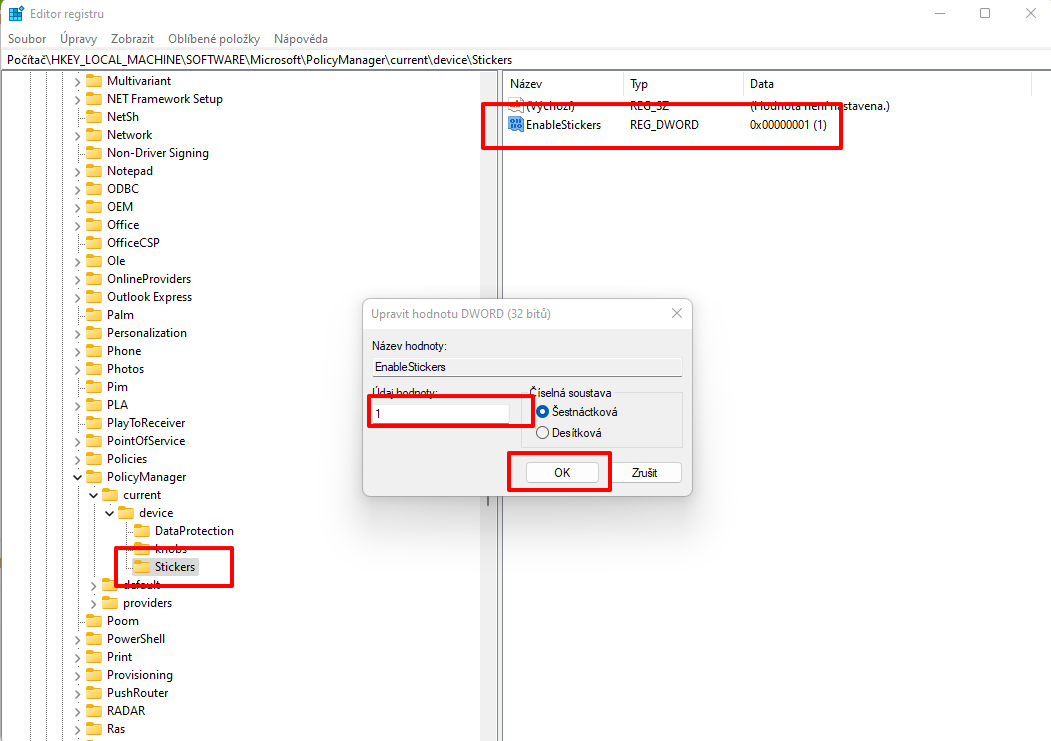Select the Phone key
This screenshot has width=1051, height=741.
click(x=124, y=350)
